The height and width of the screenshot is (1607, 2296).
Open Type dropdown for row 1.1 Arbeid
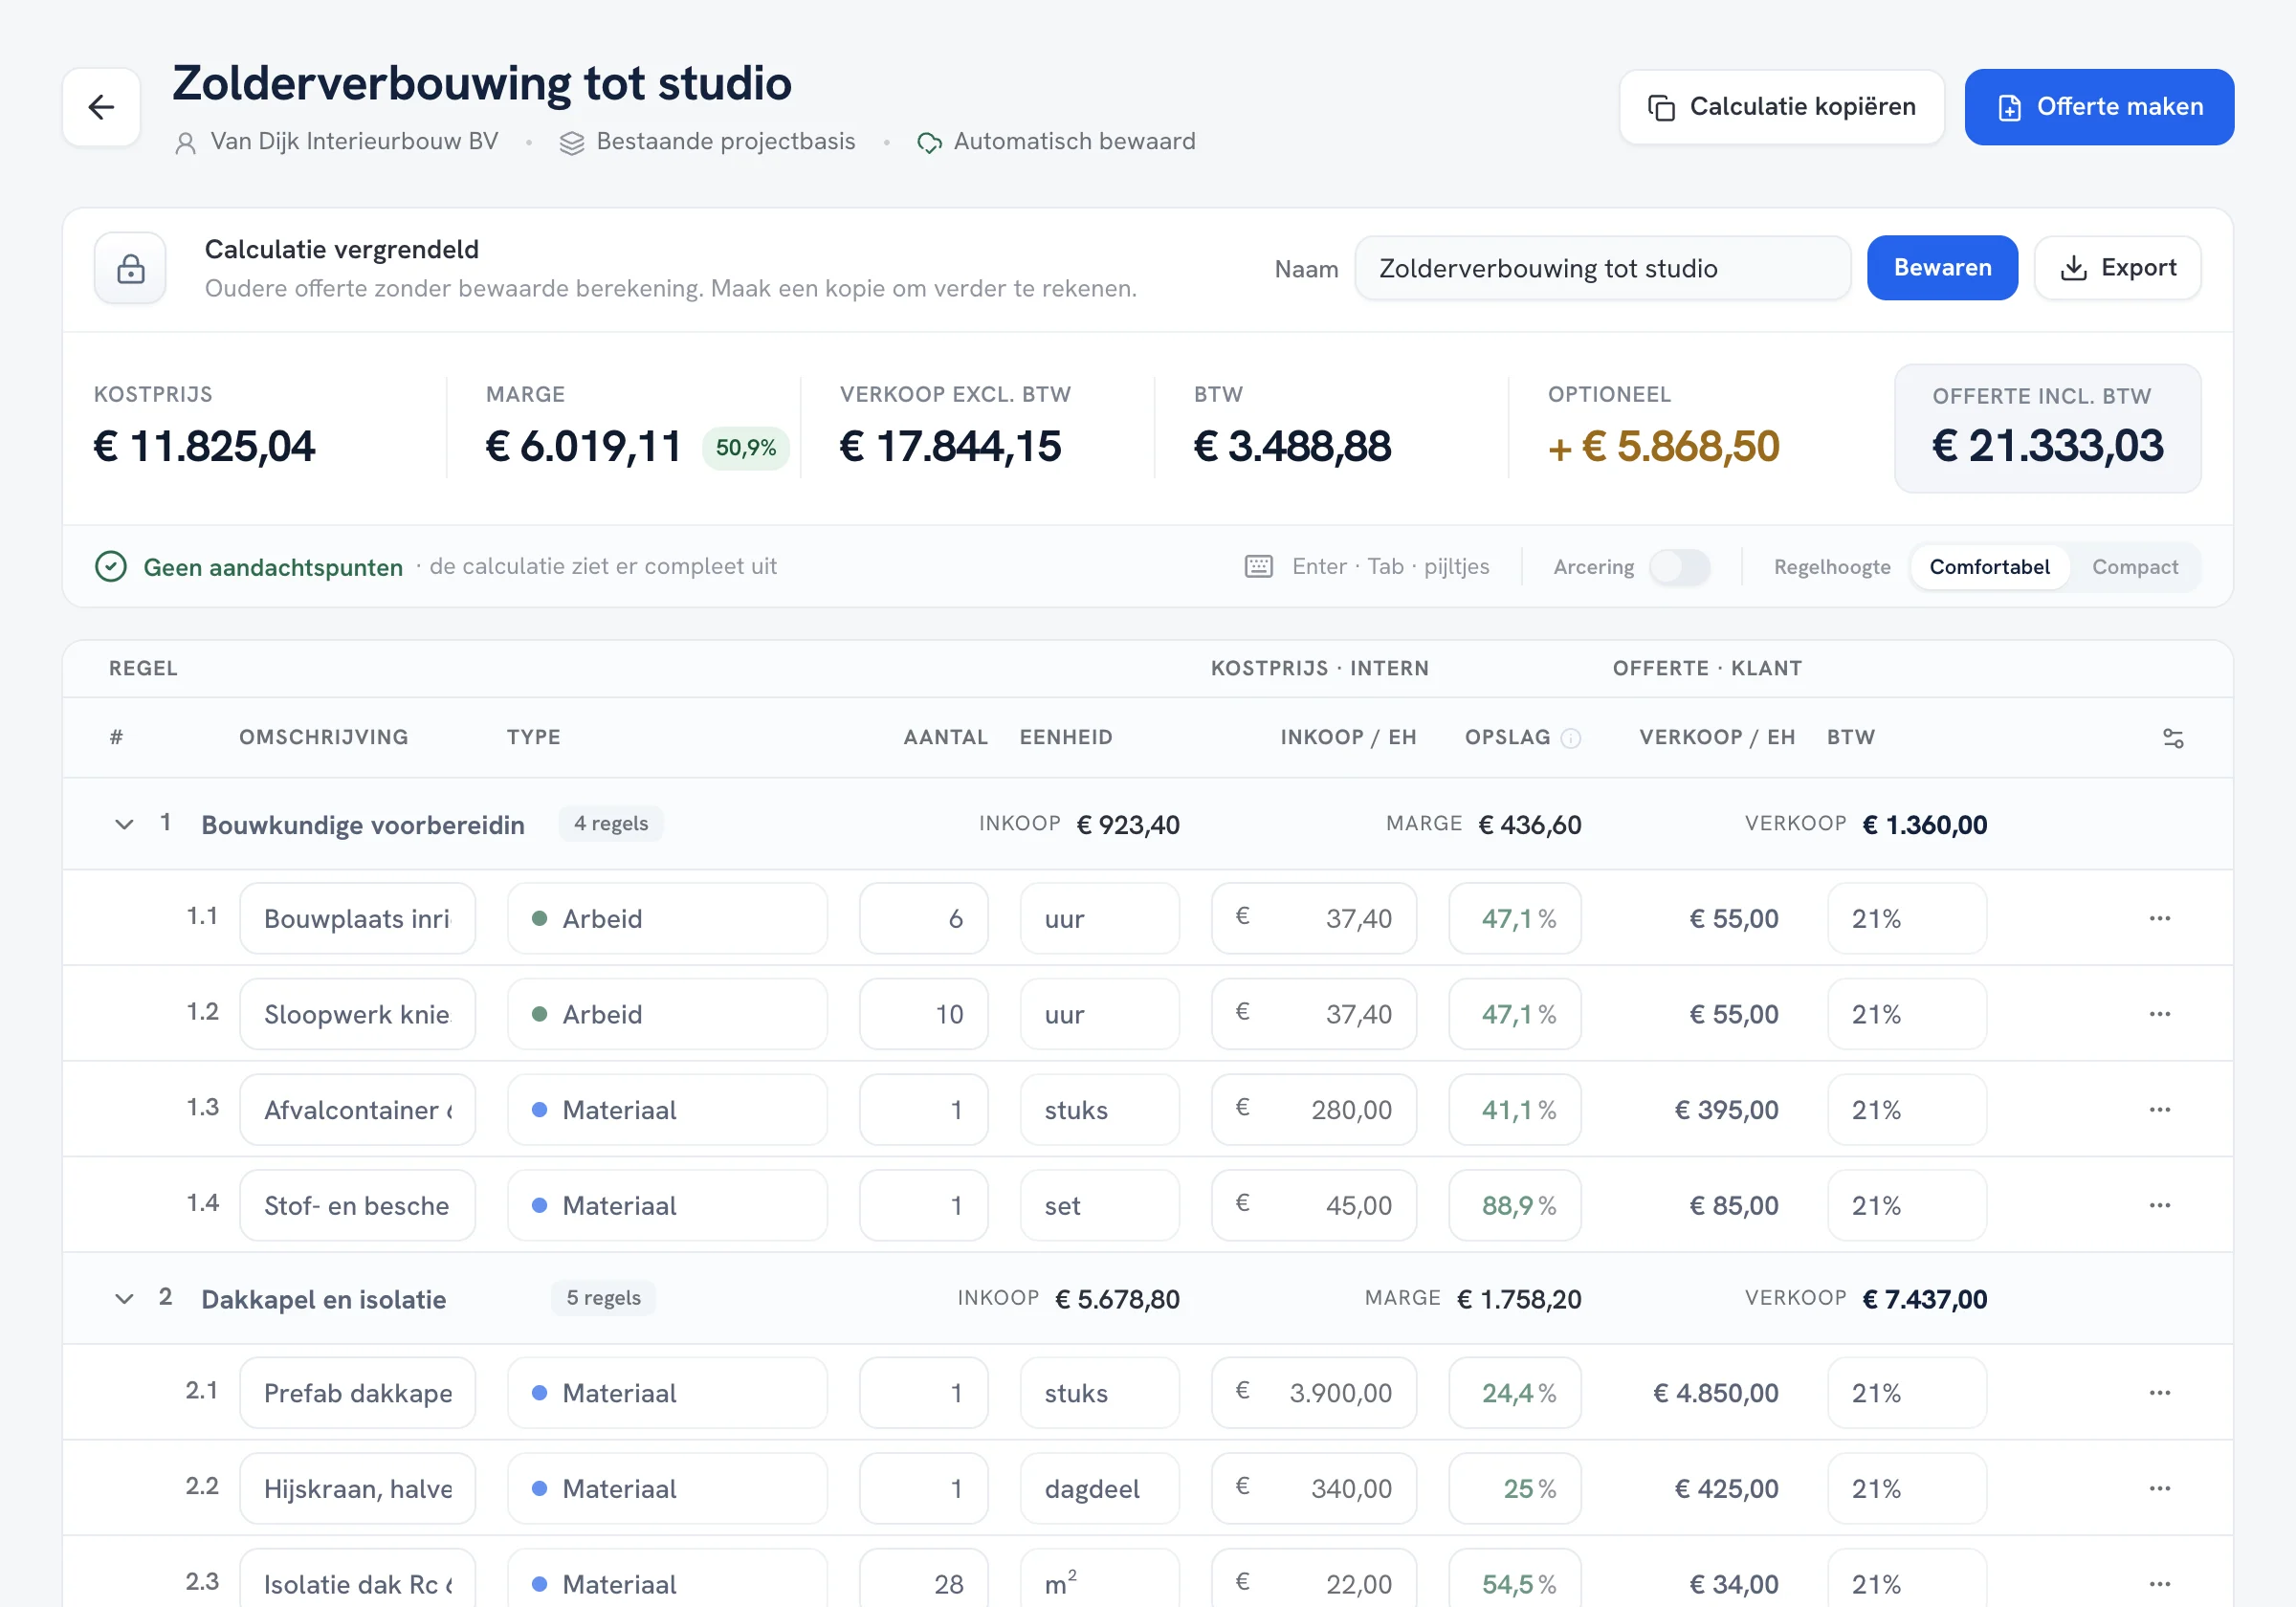pyautogui.click(x=667, y=918)
